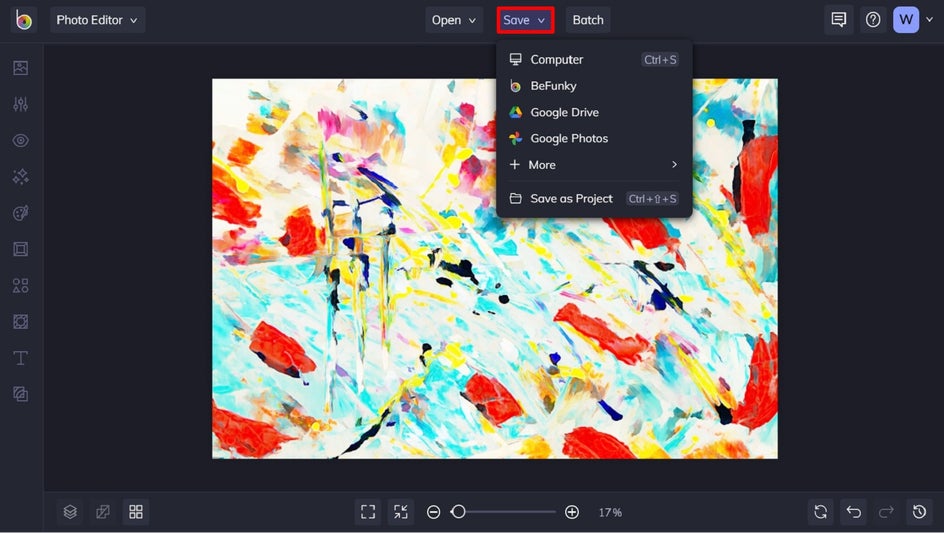Expand the Photo Editor dropdown
The width and height of the screenshot is (944, 533).
98,20
